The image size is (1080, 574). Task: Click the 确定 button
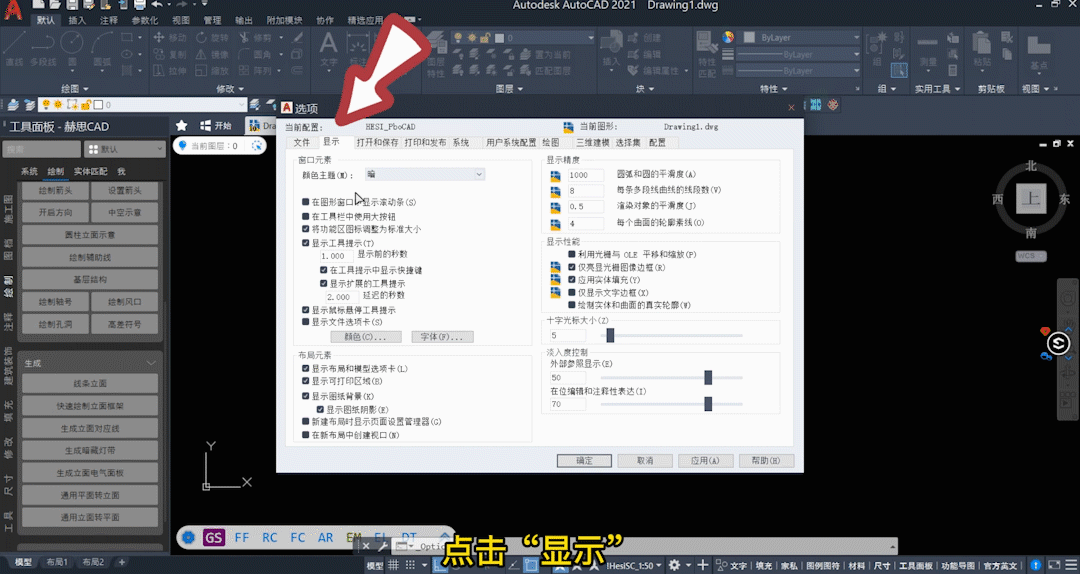[x=584, y=460]
